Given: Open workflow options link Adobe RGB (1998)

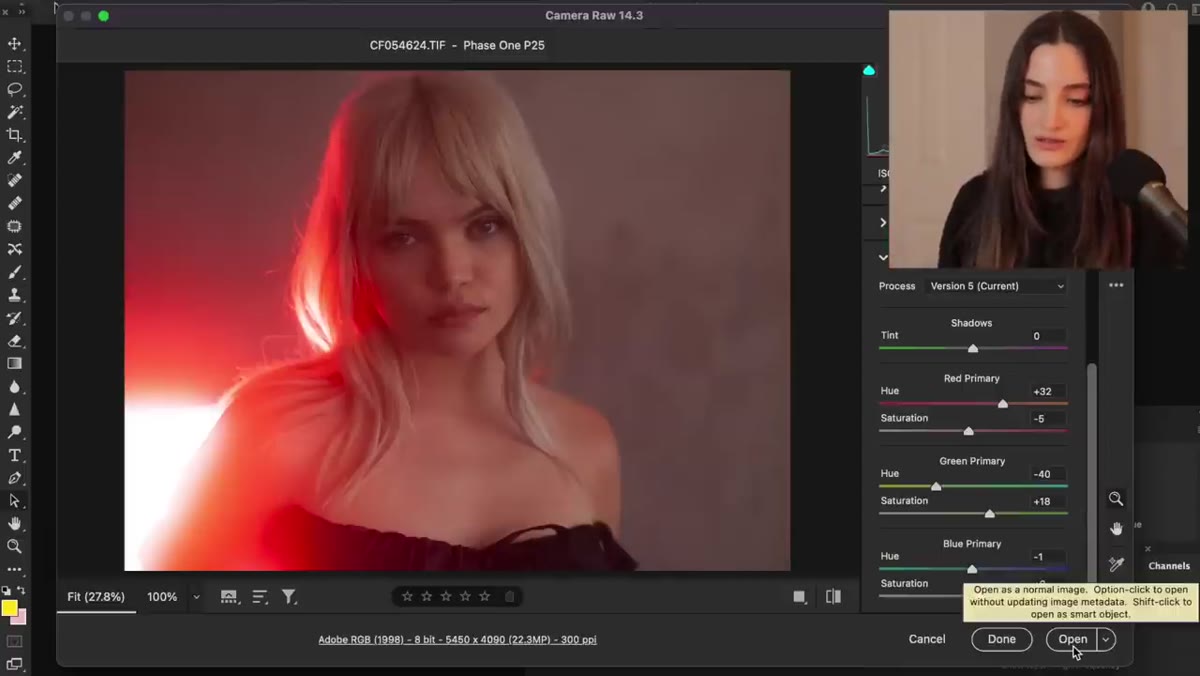Looking at the screenshot, I should click(457, 639).
